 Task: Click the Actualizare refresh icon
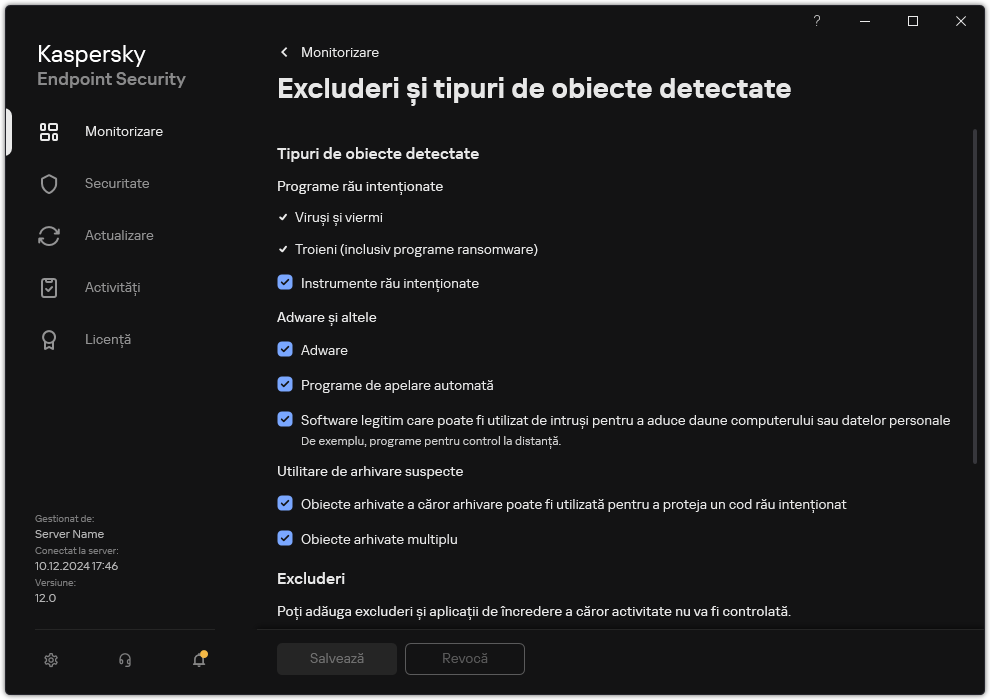pos(49,236)
